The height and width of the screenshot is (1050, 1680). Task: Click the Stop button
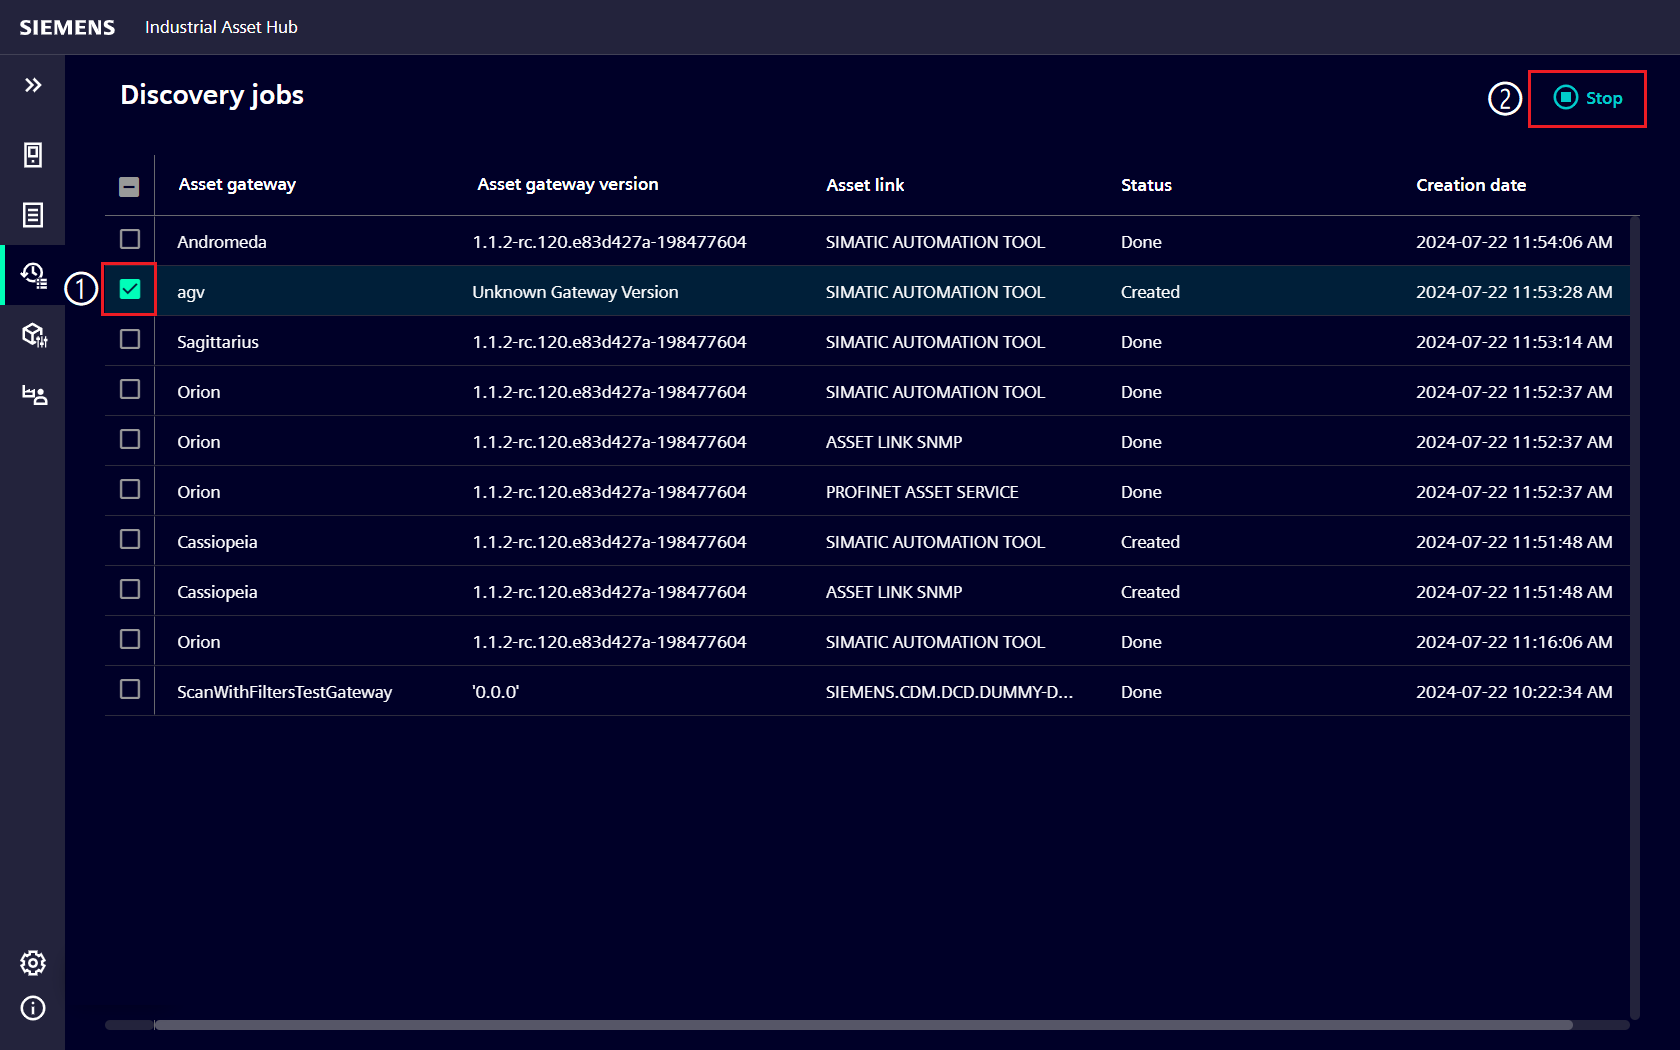(1588, 98)
